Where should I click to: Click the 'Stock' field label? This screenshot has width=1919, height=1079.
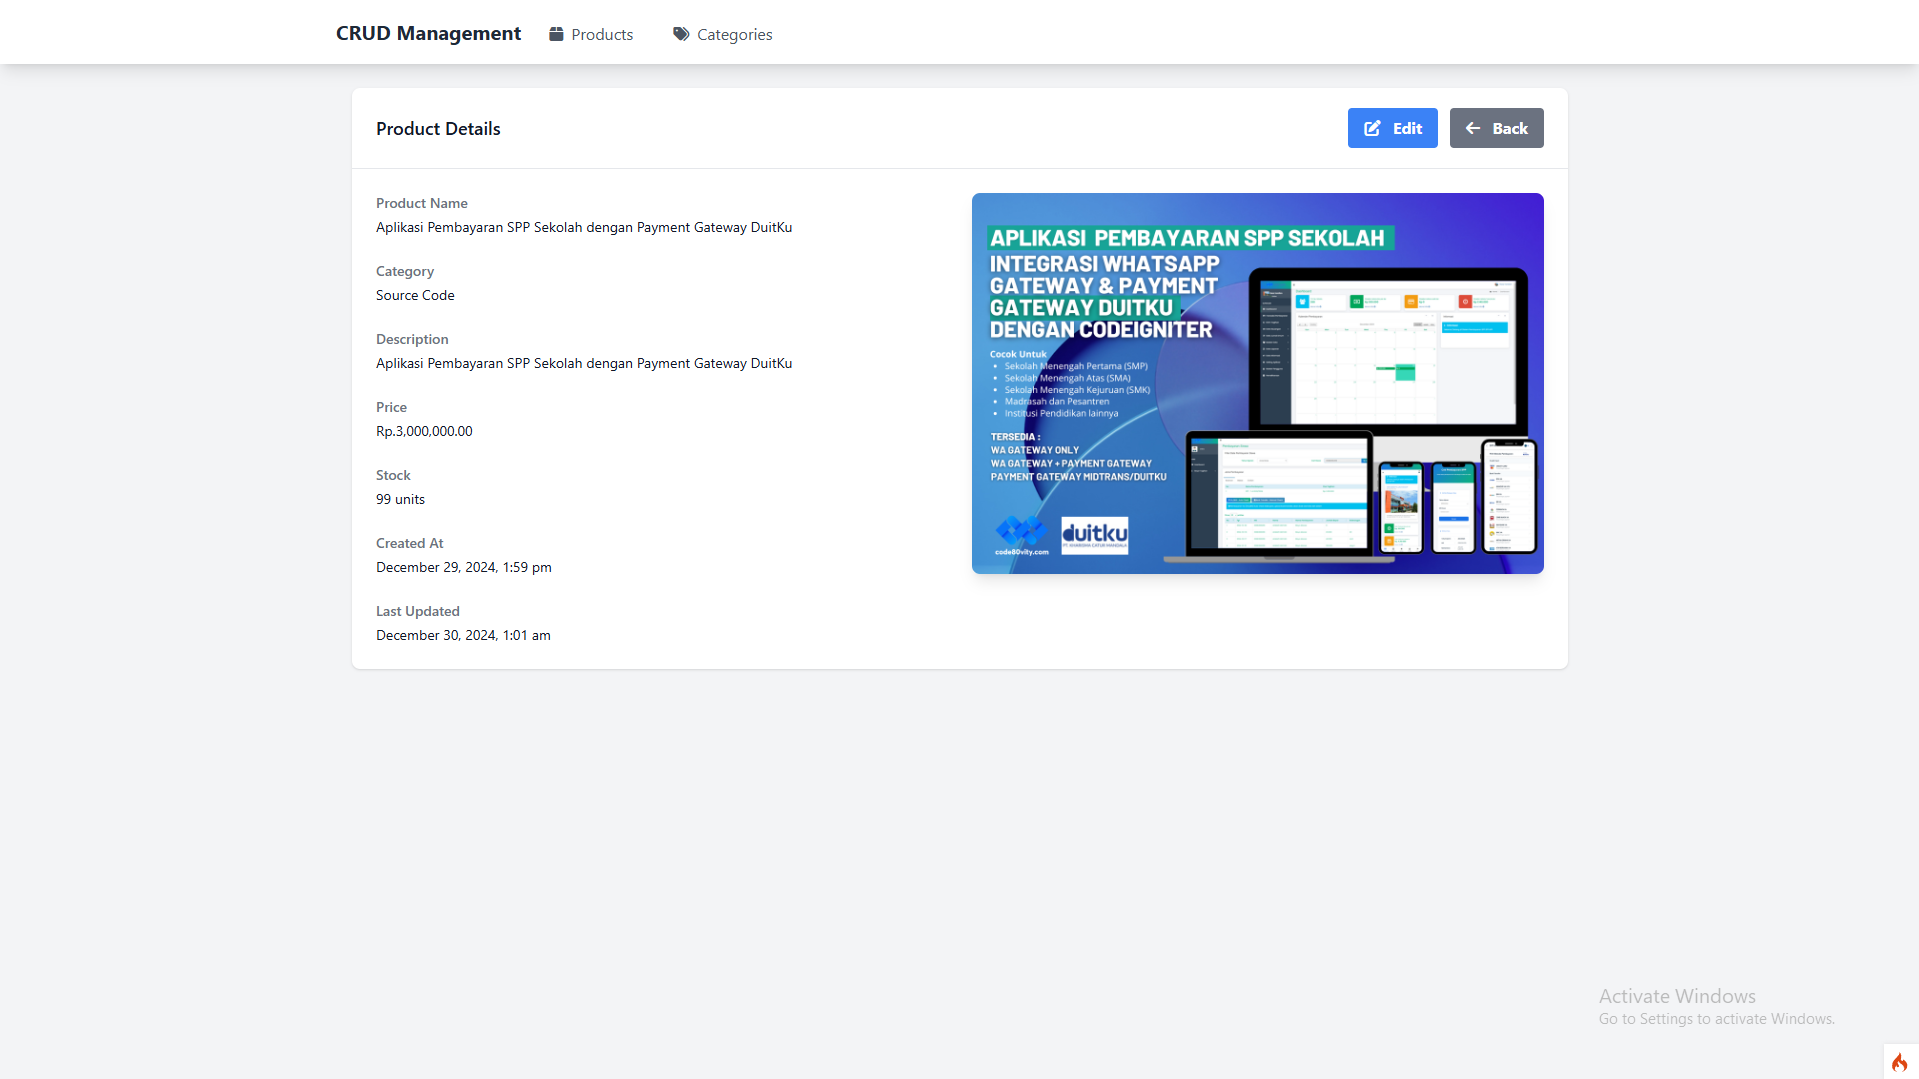pos(393,475)
